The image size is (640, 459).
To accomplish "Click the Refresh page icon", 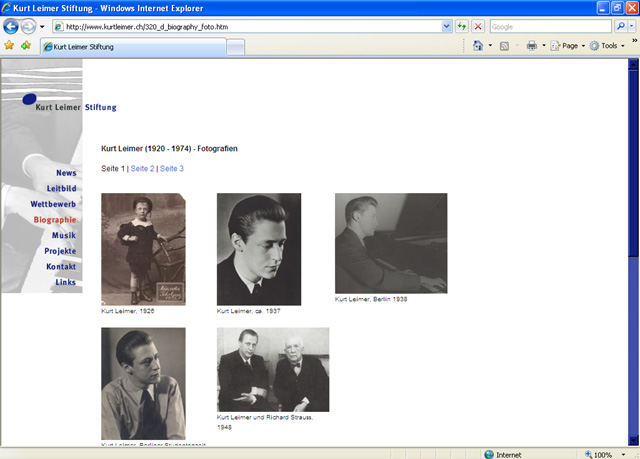I will pos(462,26).
